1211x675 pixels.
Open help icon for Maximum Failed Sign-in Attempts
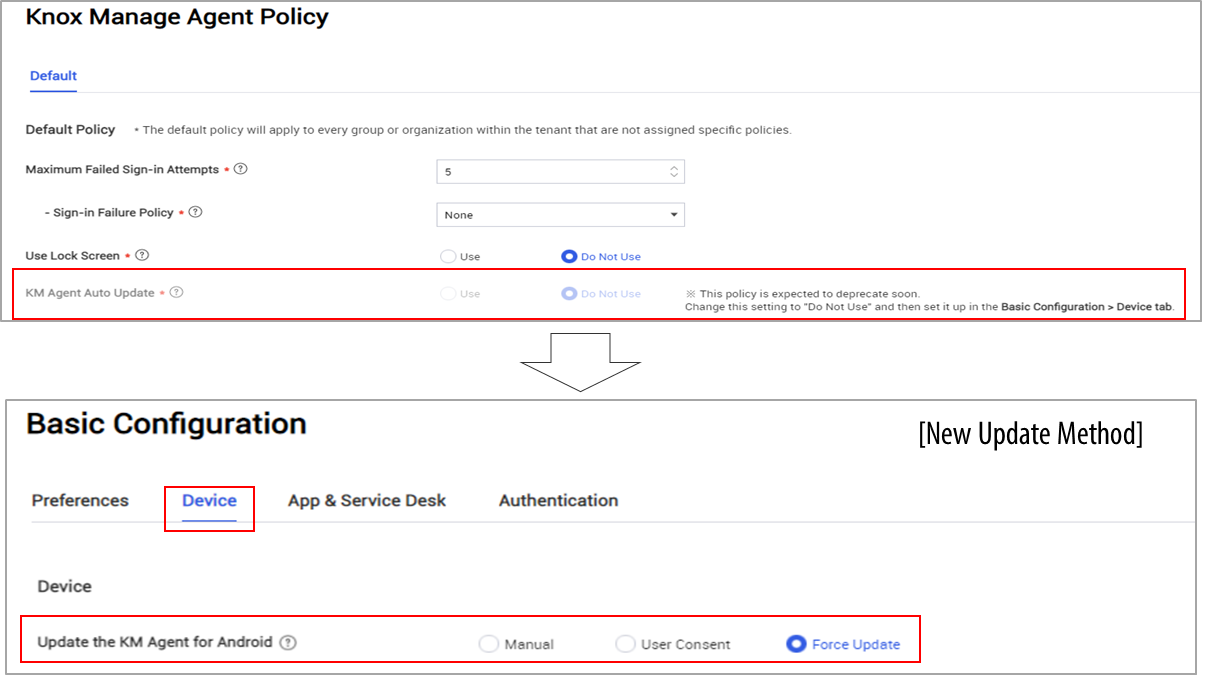240,169
